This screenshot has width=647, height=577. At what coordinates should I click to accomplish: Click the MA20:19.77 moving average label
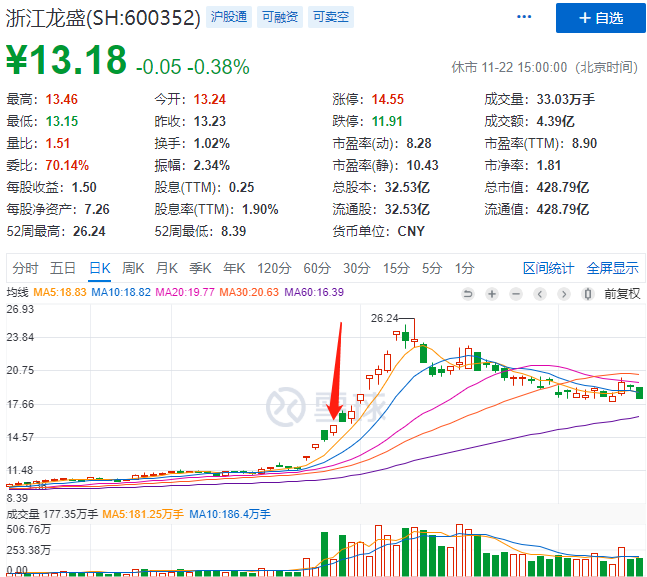185,292
